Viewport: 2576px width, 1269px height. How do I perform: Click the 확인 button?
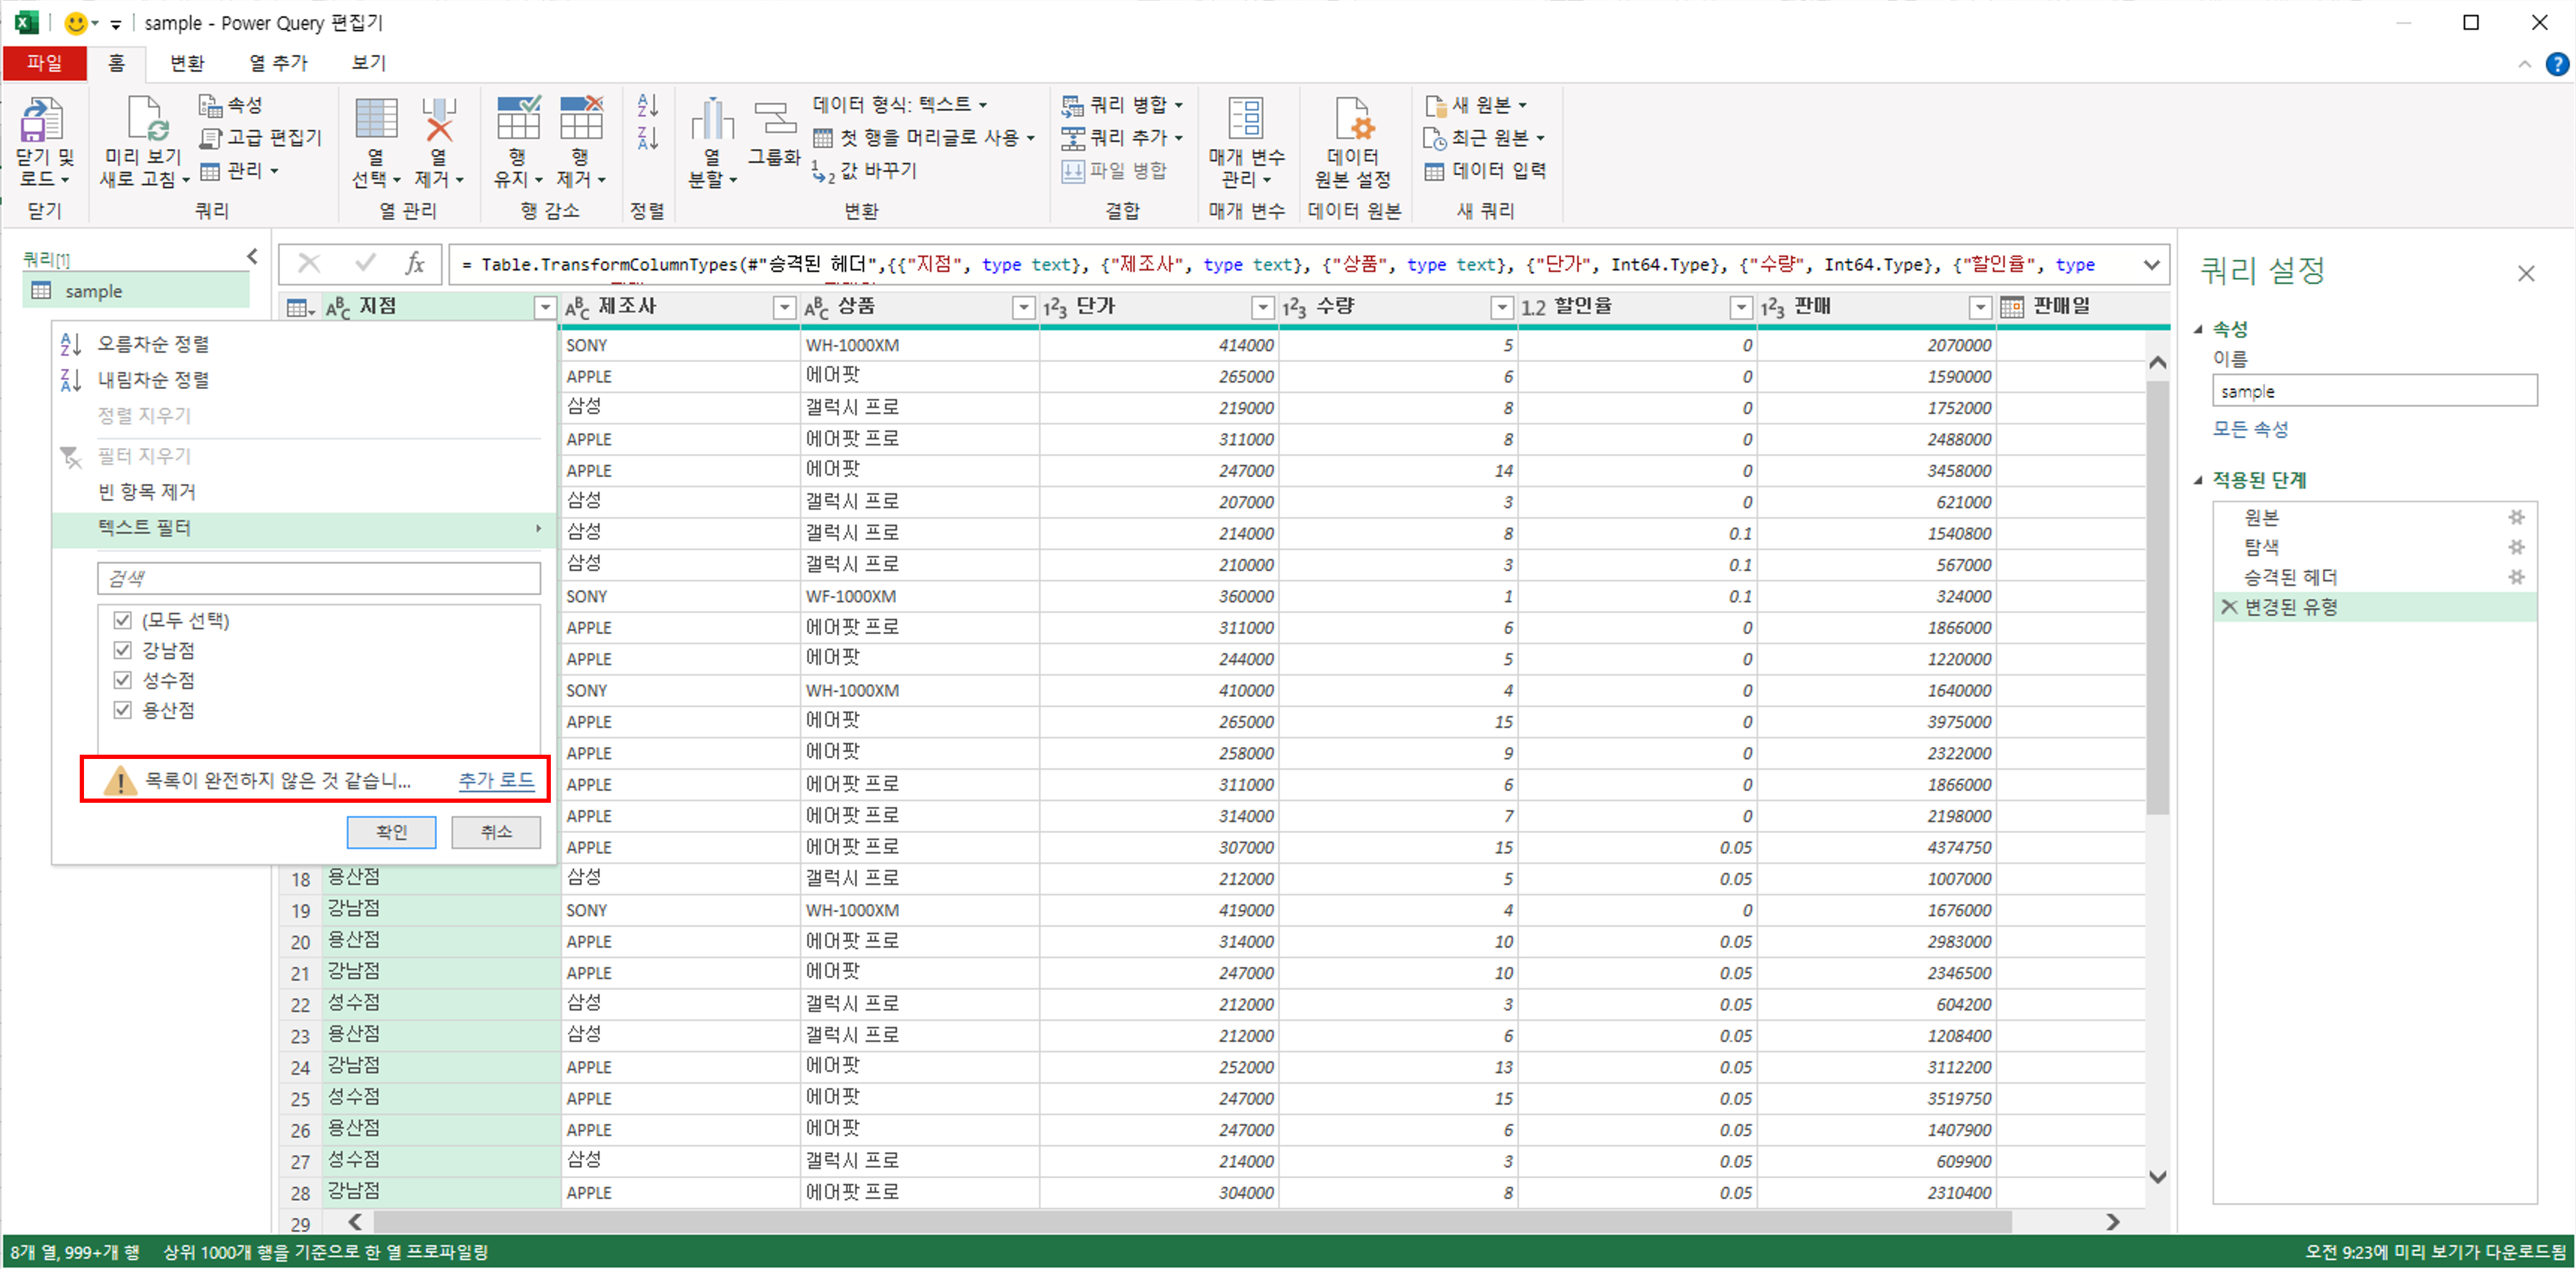coord(391,832)
